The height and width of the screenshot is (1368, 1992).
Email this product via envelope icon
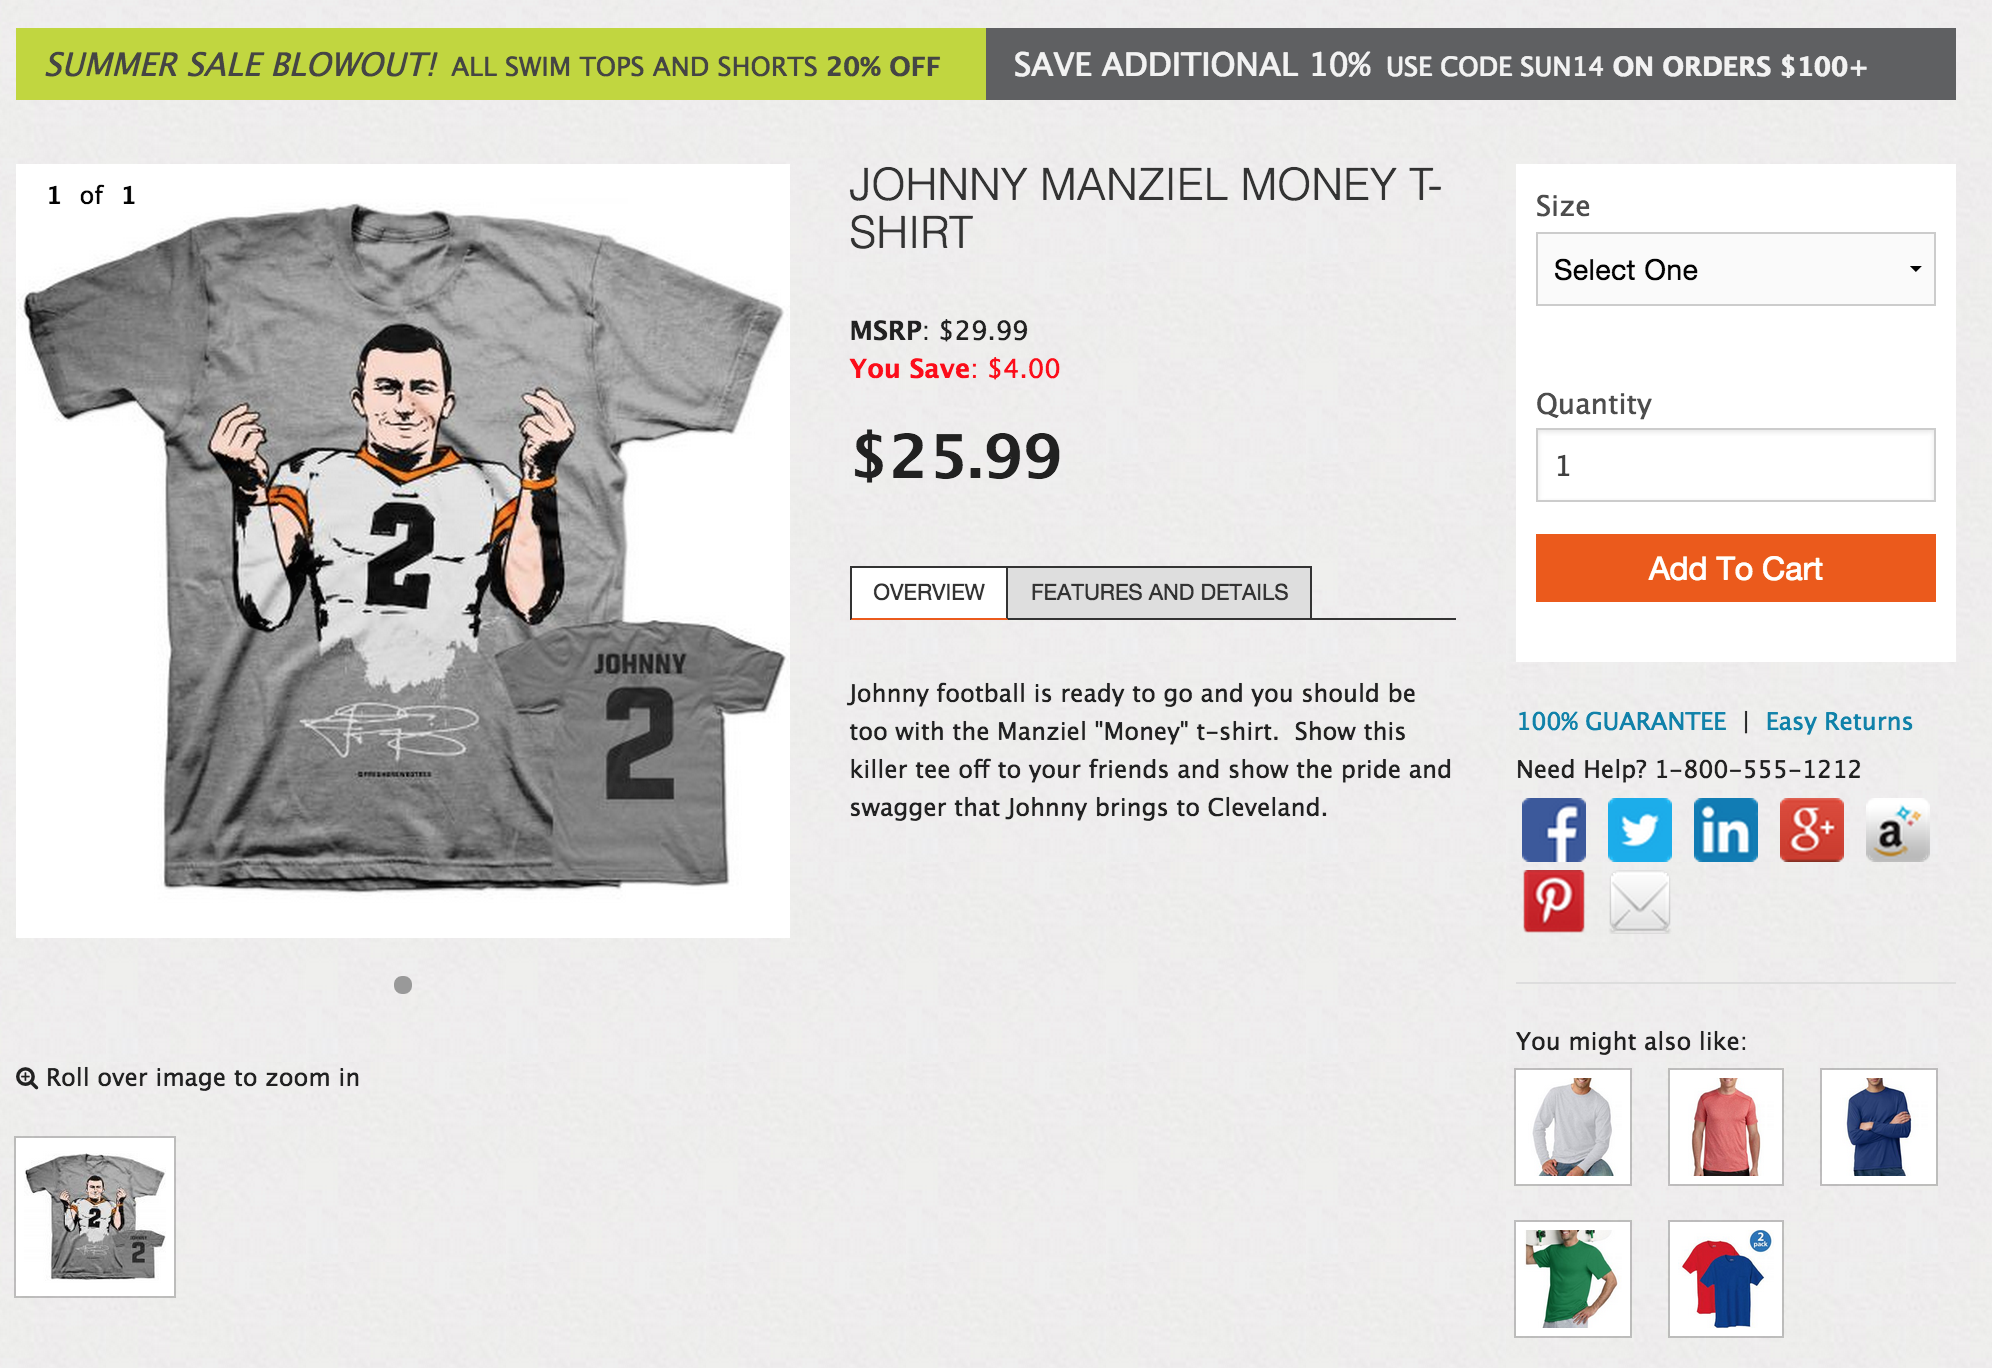click(1639, 901)
